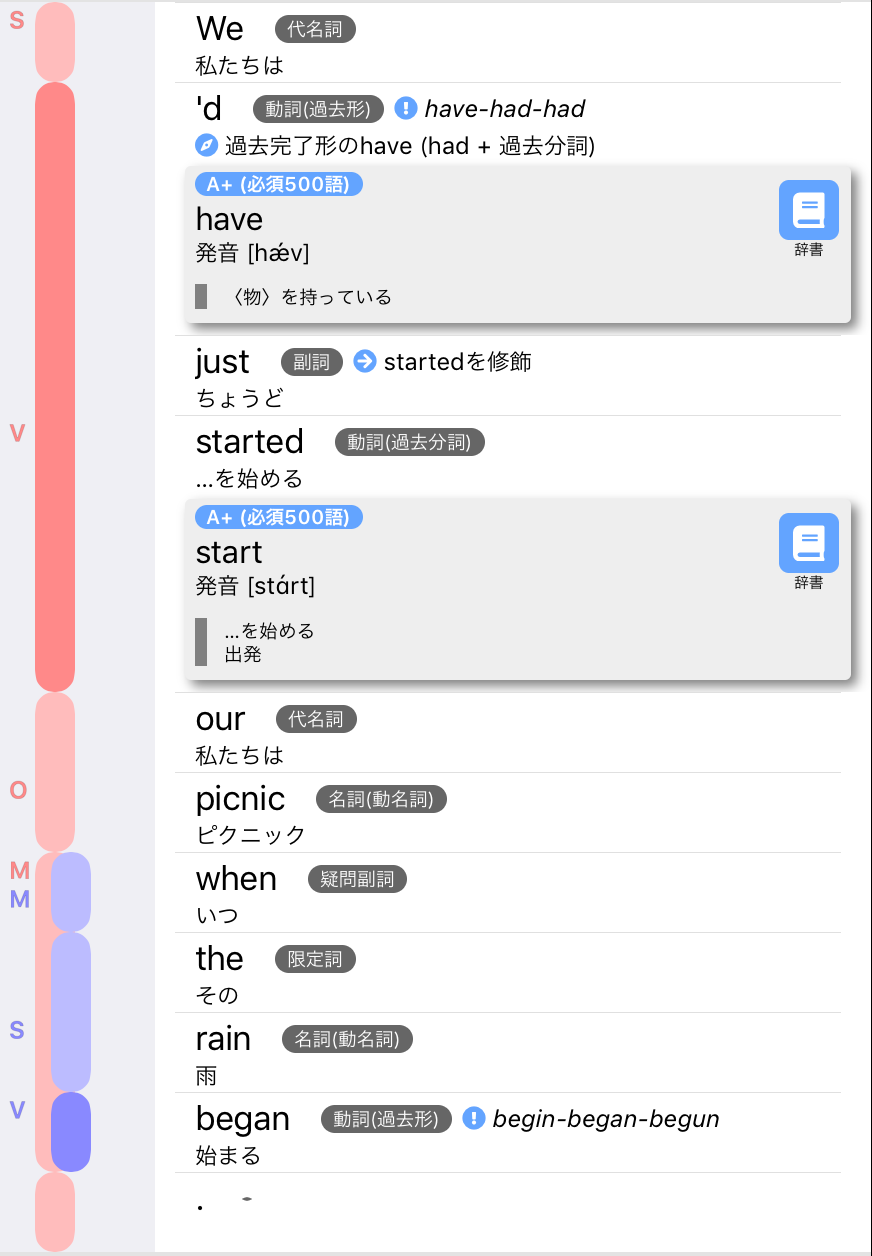Tap exclamation icon beside begin-began-begun

[473, 1118]
